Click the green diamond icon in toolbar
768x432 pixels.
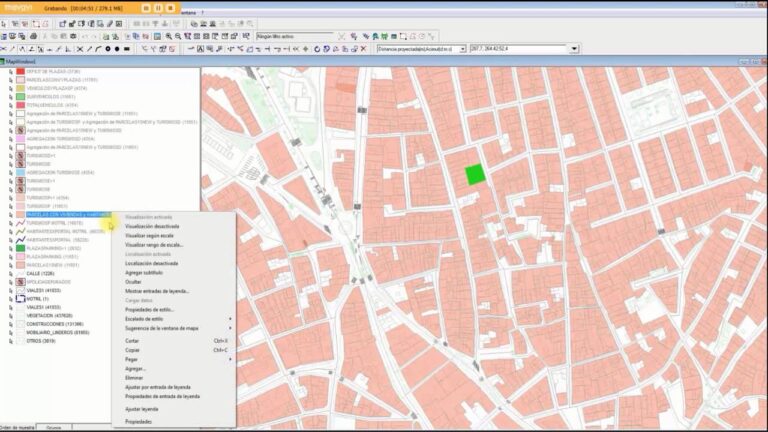pyautogui.click(x=306, y=49)
